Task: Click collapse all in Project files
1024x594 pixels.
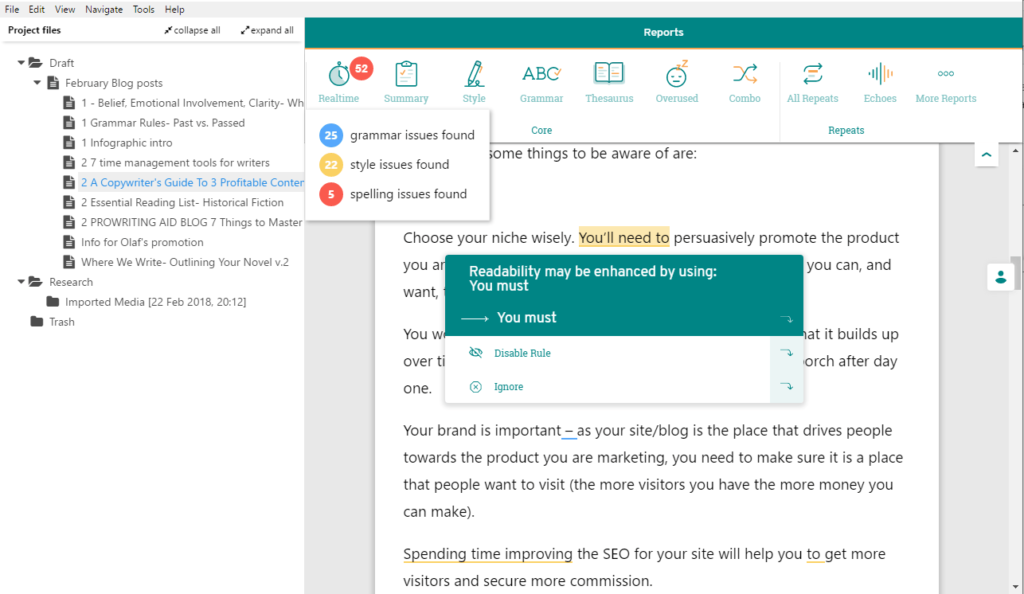Action: point(191,30)
